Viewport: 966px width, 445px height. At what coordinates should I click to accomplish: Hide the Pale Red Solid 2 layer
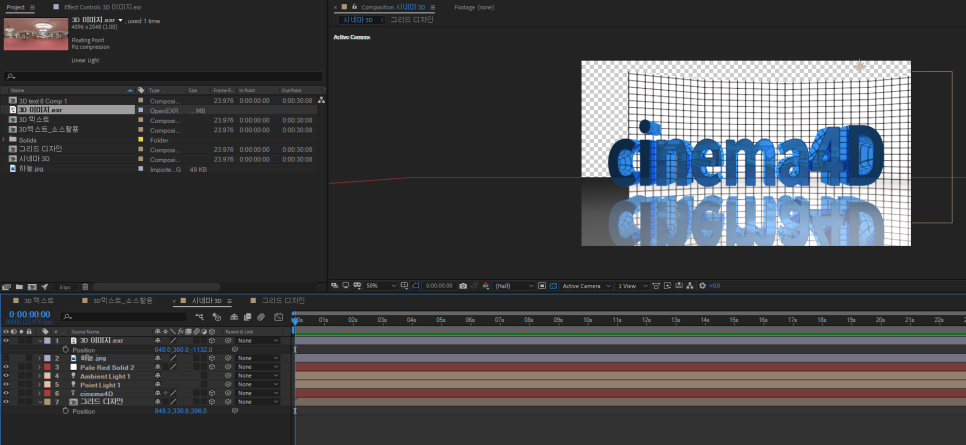click(6, 367)
